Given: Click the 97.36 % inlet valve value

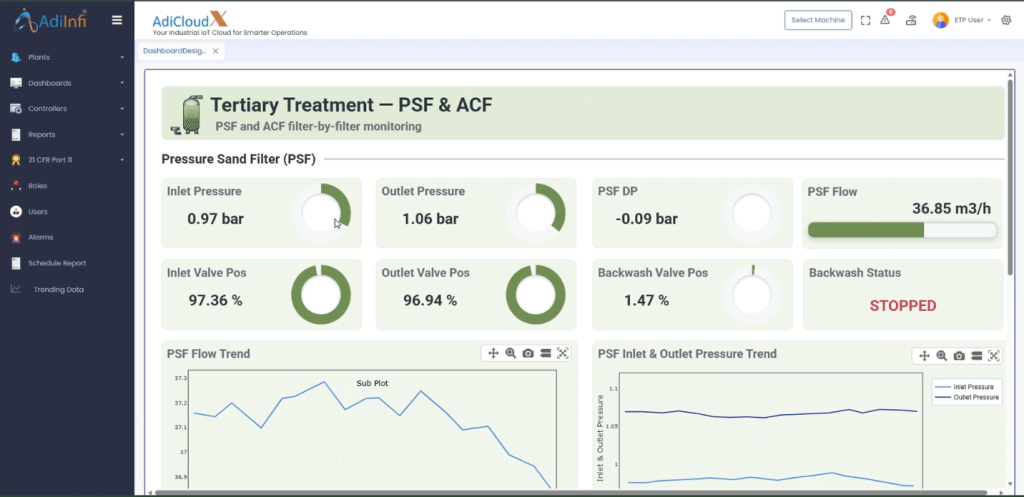Looking at the screenshot, I should click(x=216, y=300).
